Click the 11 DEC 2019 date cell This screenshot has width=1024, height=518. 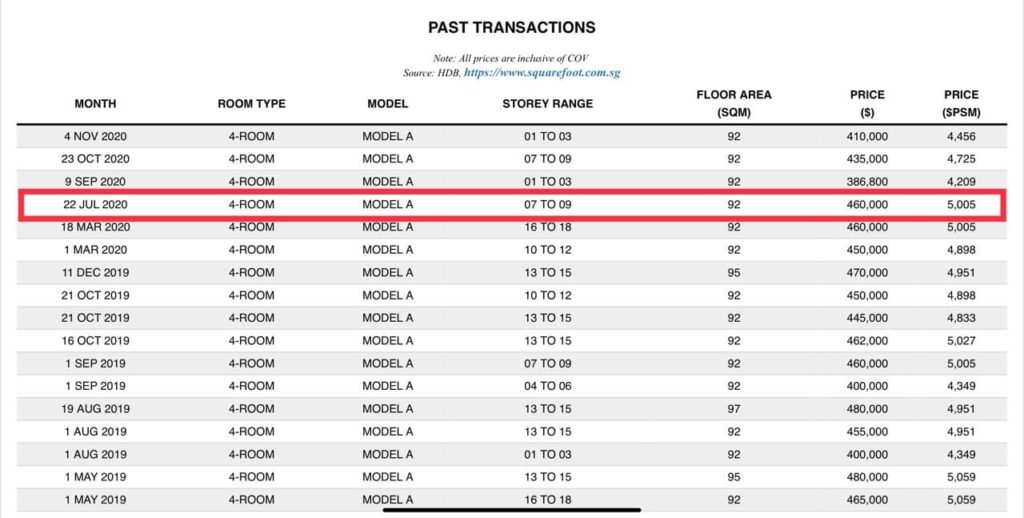(x=96, y=273)
